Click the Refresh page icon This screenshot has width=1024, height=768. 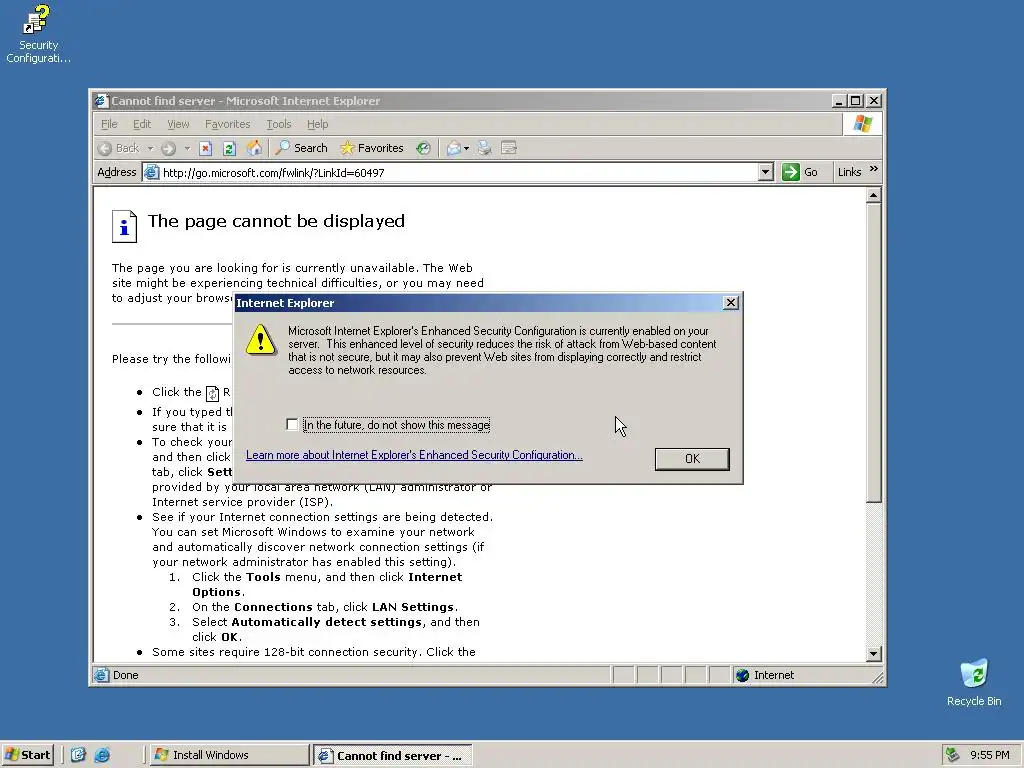click(x=229, y=148)
